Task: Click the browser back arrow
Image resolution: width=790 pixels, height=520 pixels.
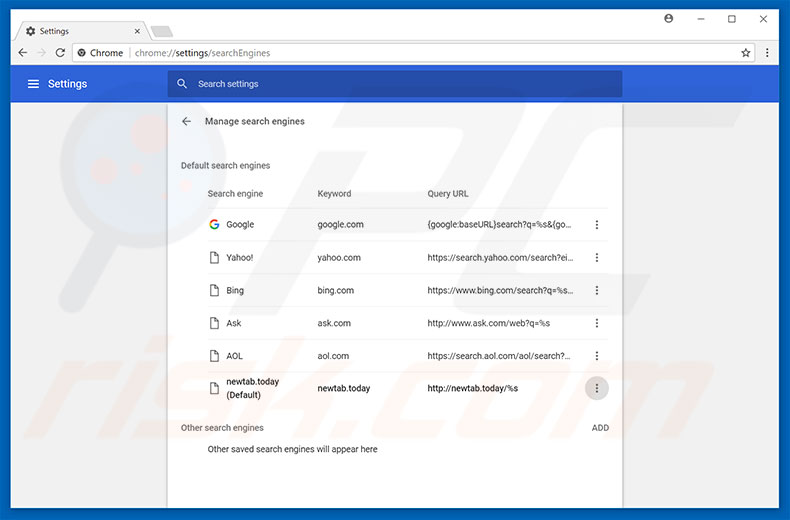Action: point(23,52)
